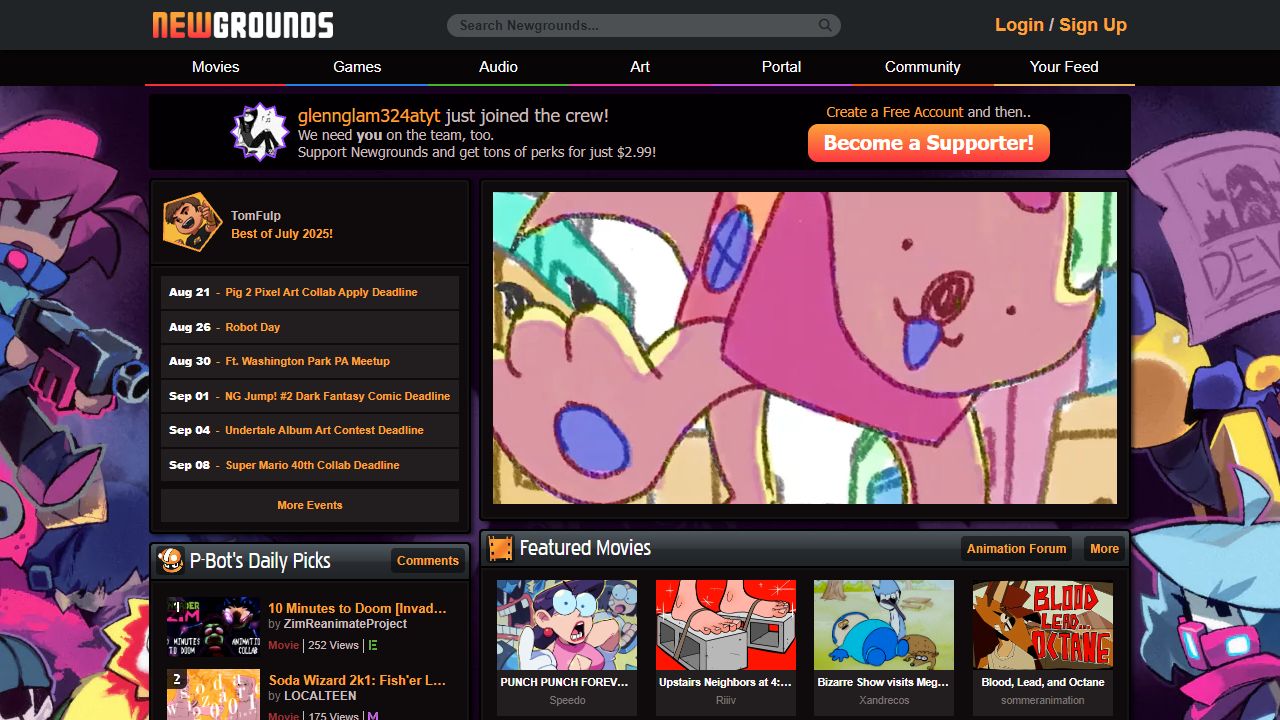Open Super Mario 40th Collab Deadline
Screen dimensions: 1280x720
point(312,465)
